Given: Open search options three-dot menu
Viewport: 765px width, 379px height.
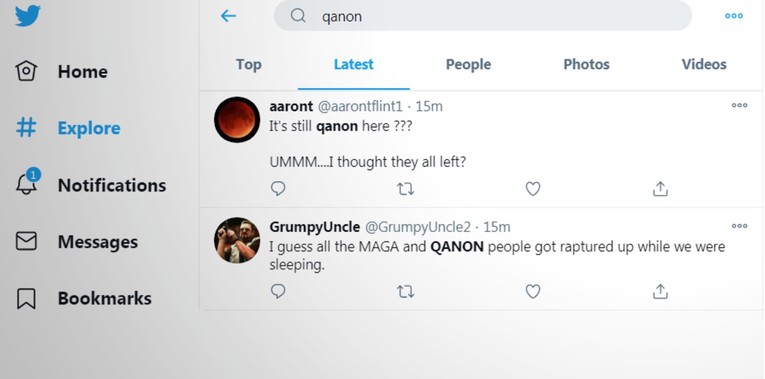Looking at the screenshot, I should tap(733, 16).
